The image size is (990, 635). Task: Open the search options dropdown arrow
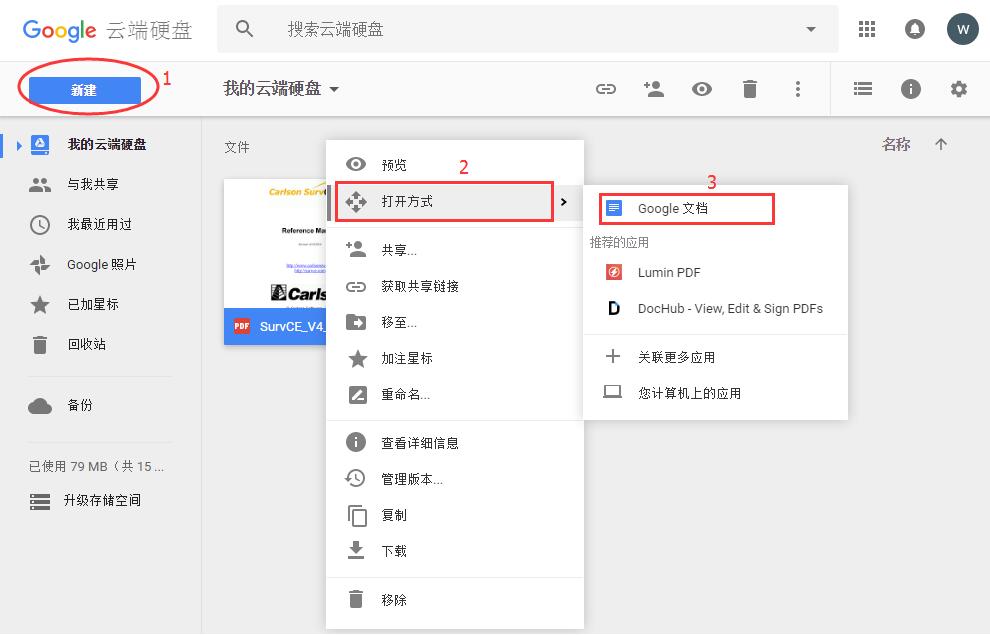point(811,29)
